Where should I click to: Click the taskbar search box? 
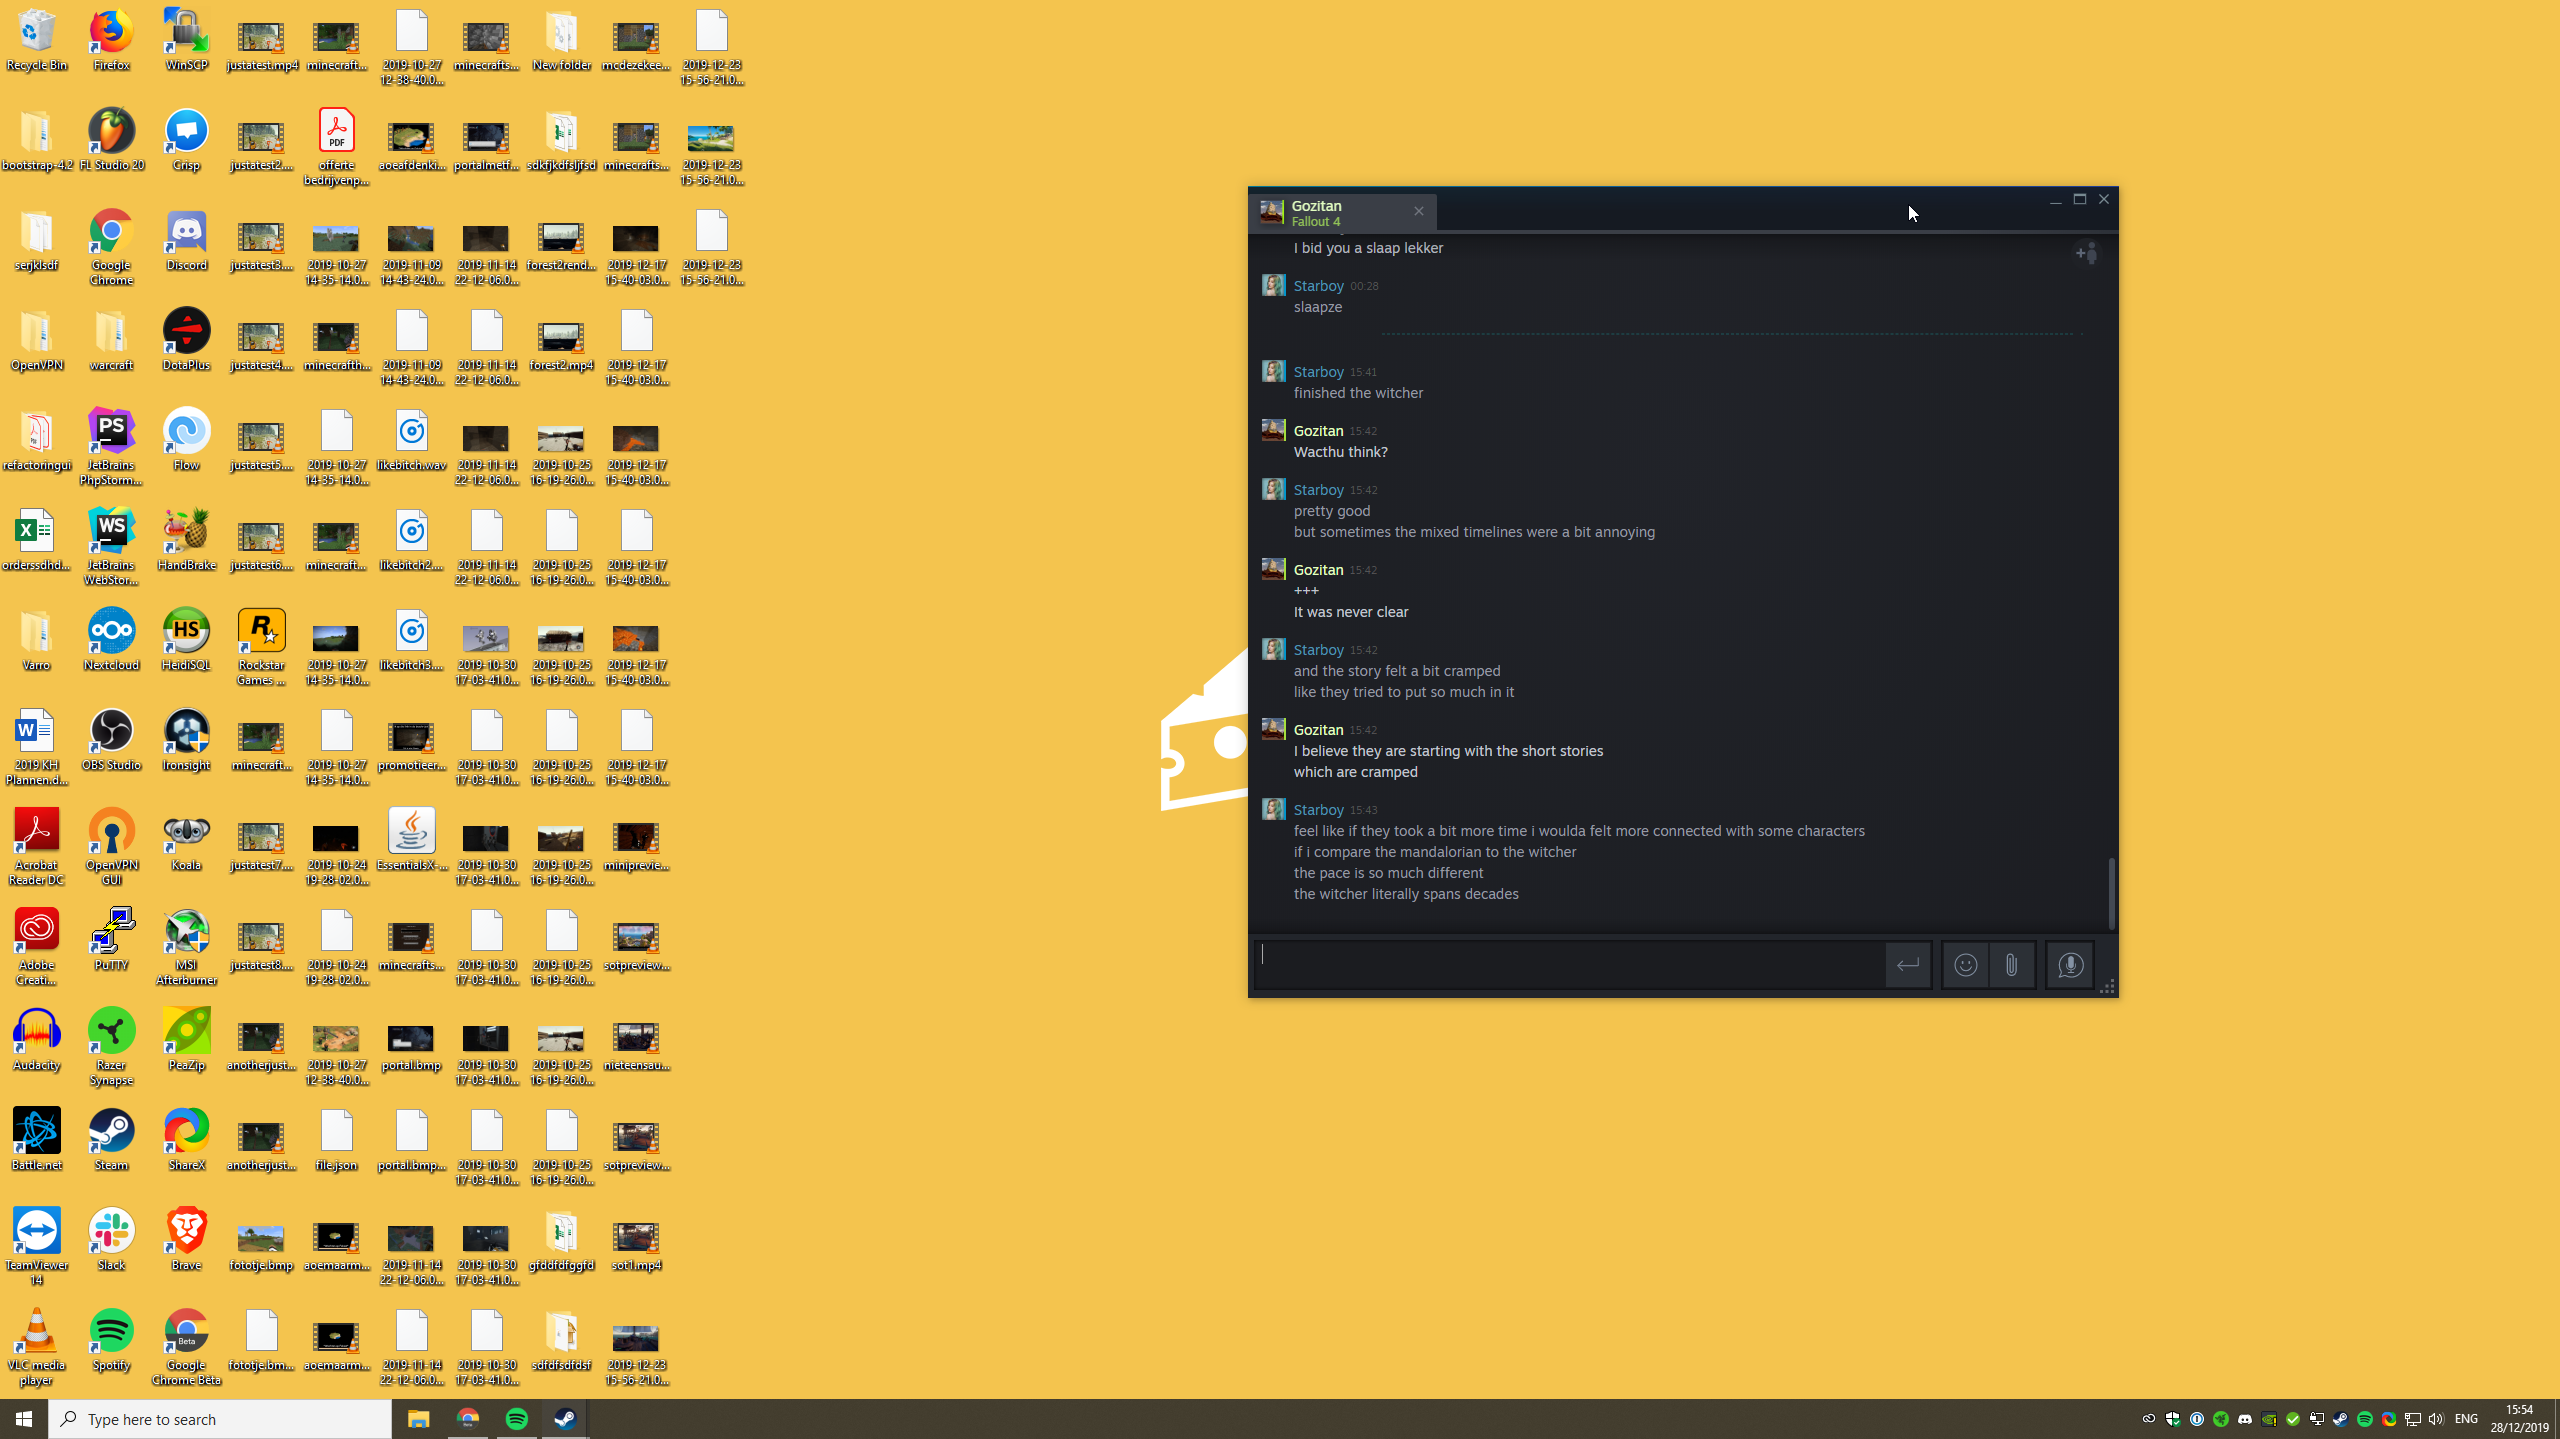click(x=220, y=1419)
